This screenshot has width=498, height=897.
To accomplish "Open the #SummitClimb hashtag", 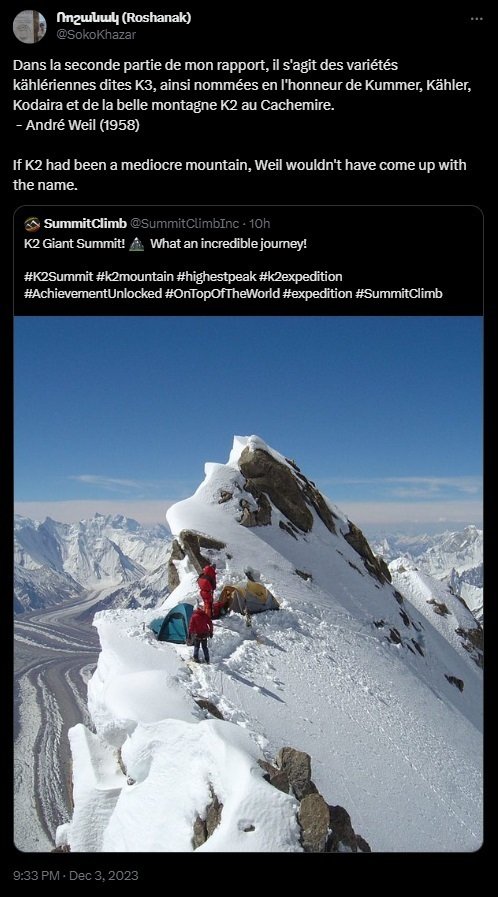I will coord(399,293).
